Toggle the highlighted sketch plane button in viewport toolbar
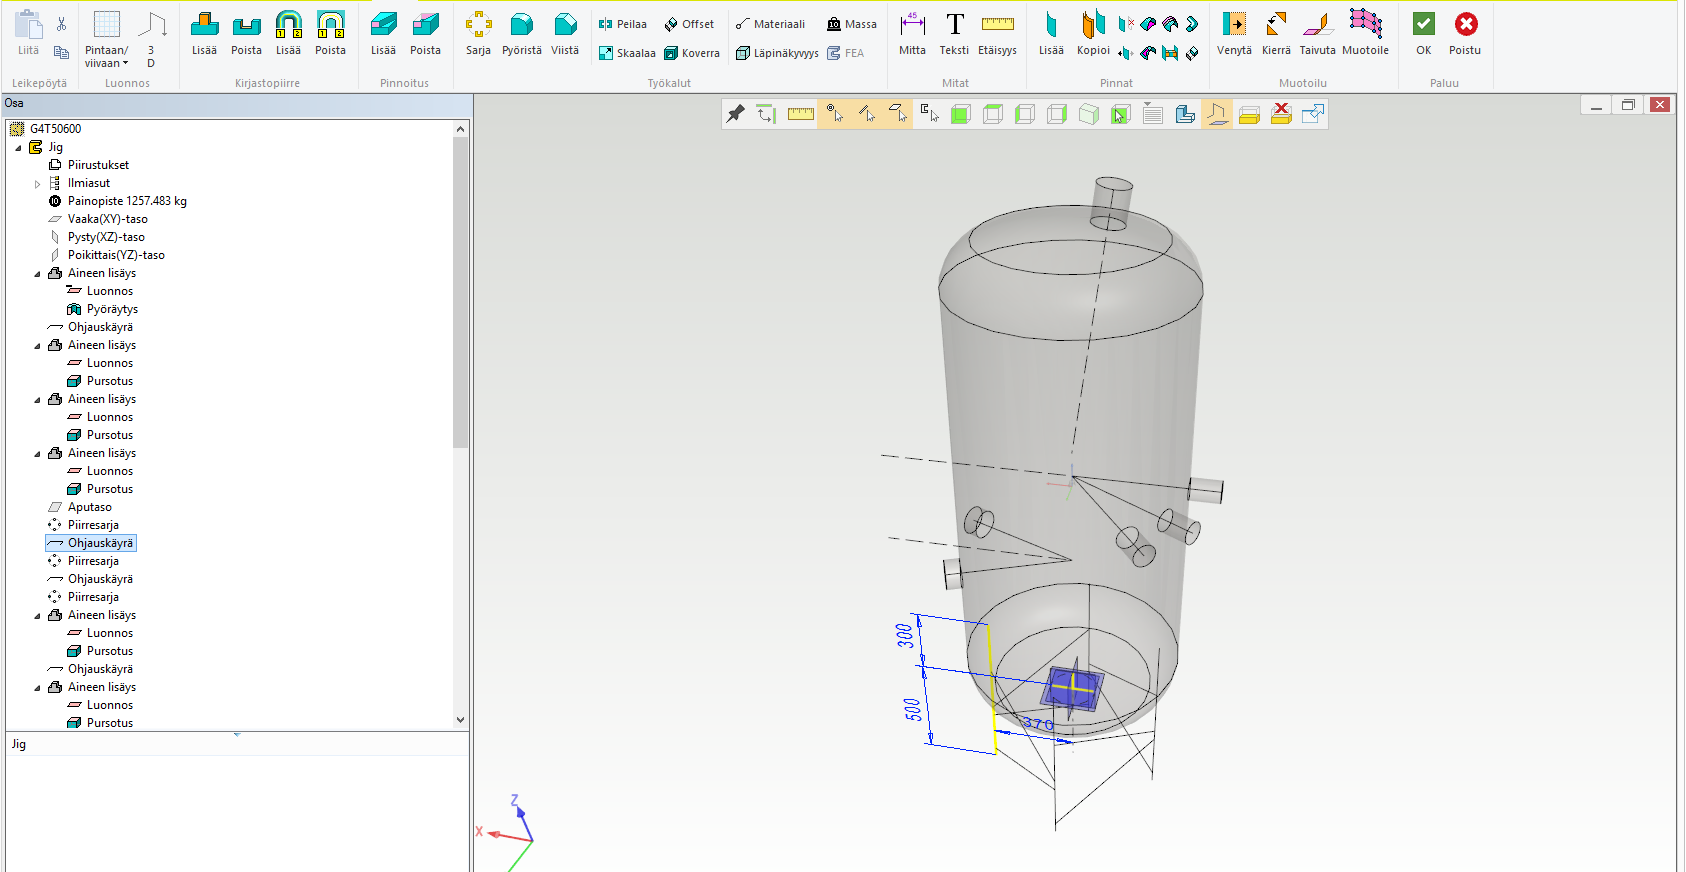The height and width of the screenshot is (872, 1686). pos(1217,114)
